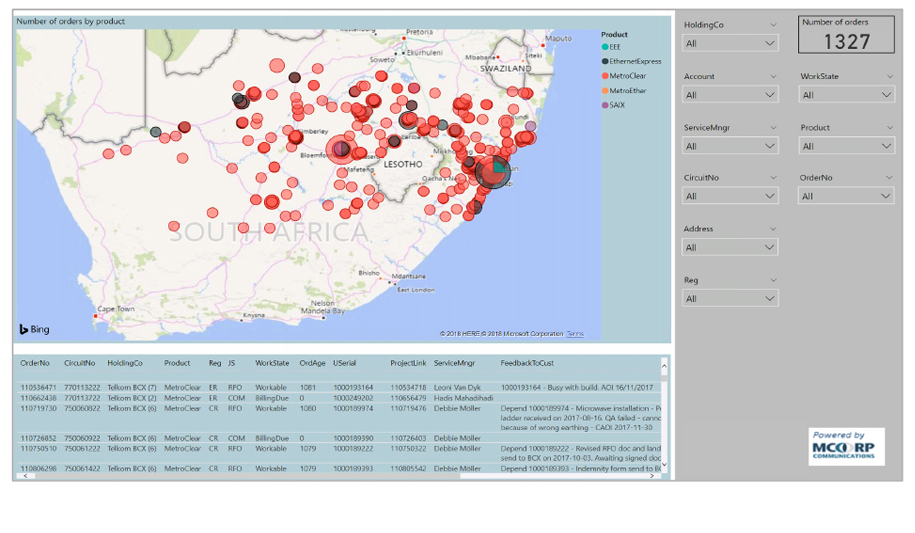Screen dimensions: 915x533
Task: Click the EEE legend color dot
Action: (x=605, y=47)
